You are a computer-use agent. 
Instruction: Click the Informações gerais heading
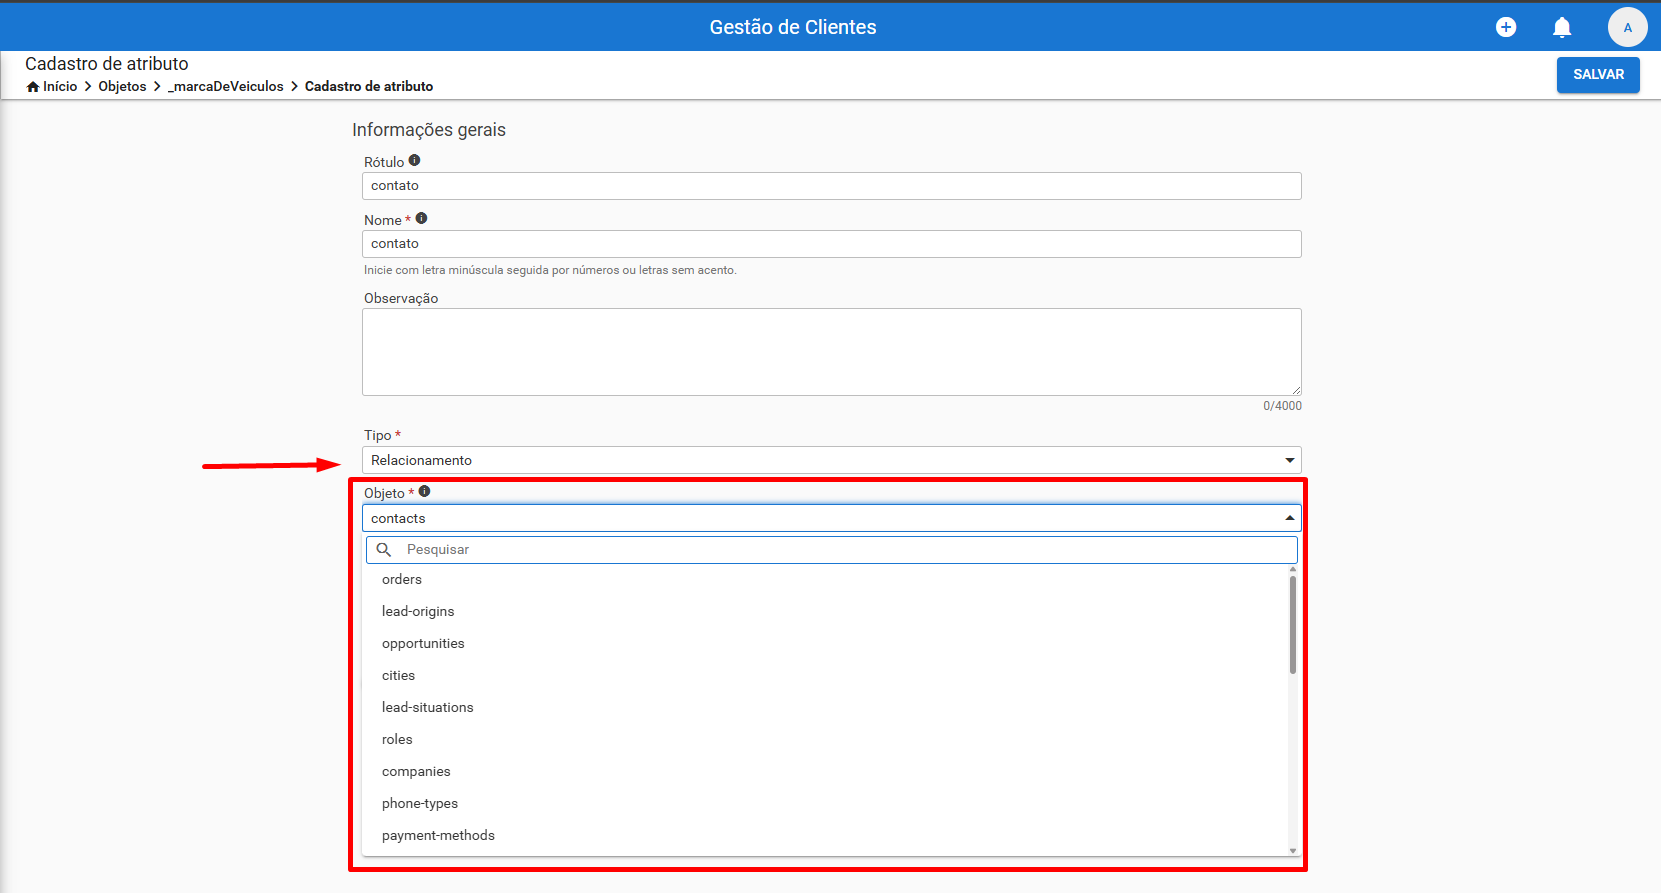pos(429,130)
